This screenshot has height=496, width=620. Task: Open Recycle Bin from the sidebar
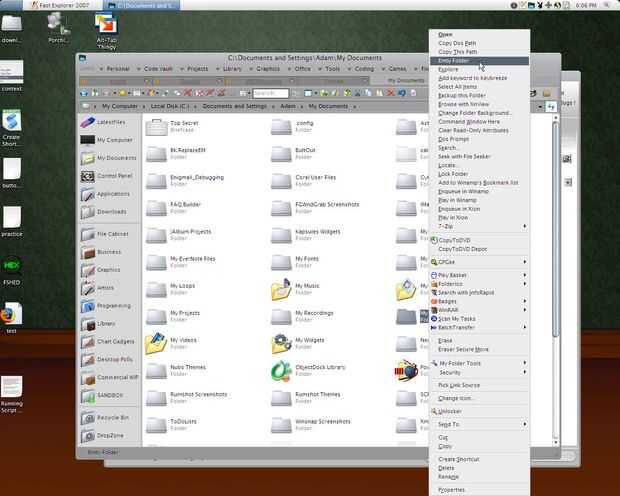pyautogui.click(x=105, y=418)
